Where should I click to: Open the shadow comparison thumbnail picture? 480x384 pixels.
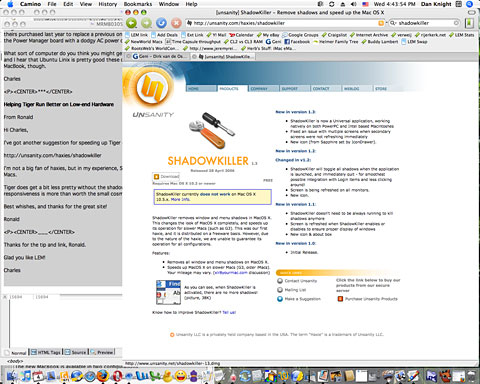(168, 292)
